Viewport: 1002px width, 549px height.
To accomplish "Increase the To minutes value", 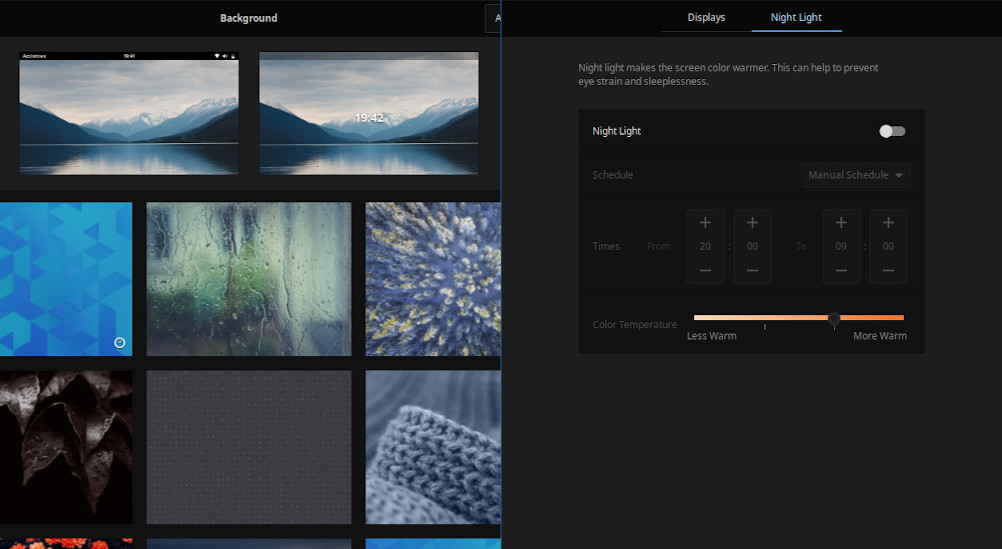I will pyautogui.click(x=888, y=223).
